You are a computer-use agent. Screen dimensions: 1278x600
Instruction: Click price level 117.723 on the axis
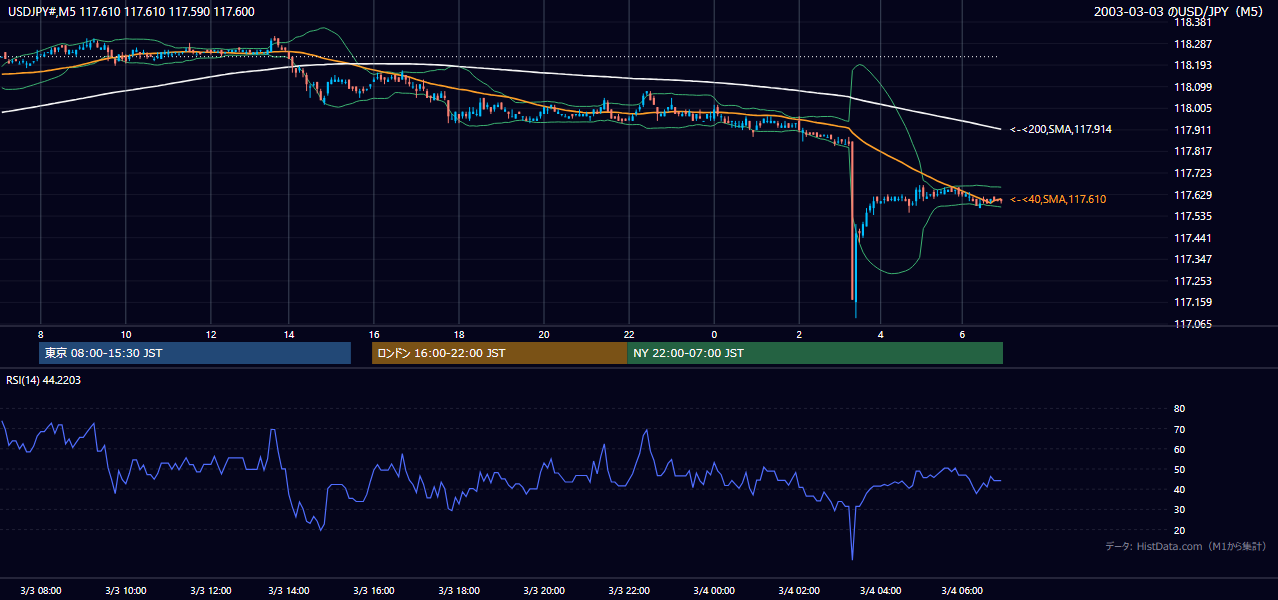pyautogui.click(x=1192, y=173)
